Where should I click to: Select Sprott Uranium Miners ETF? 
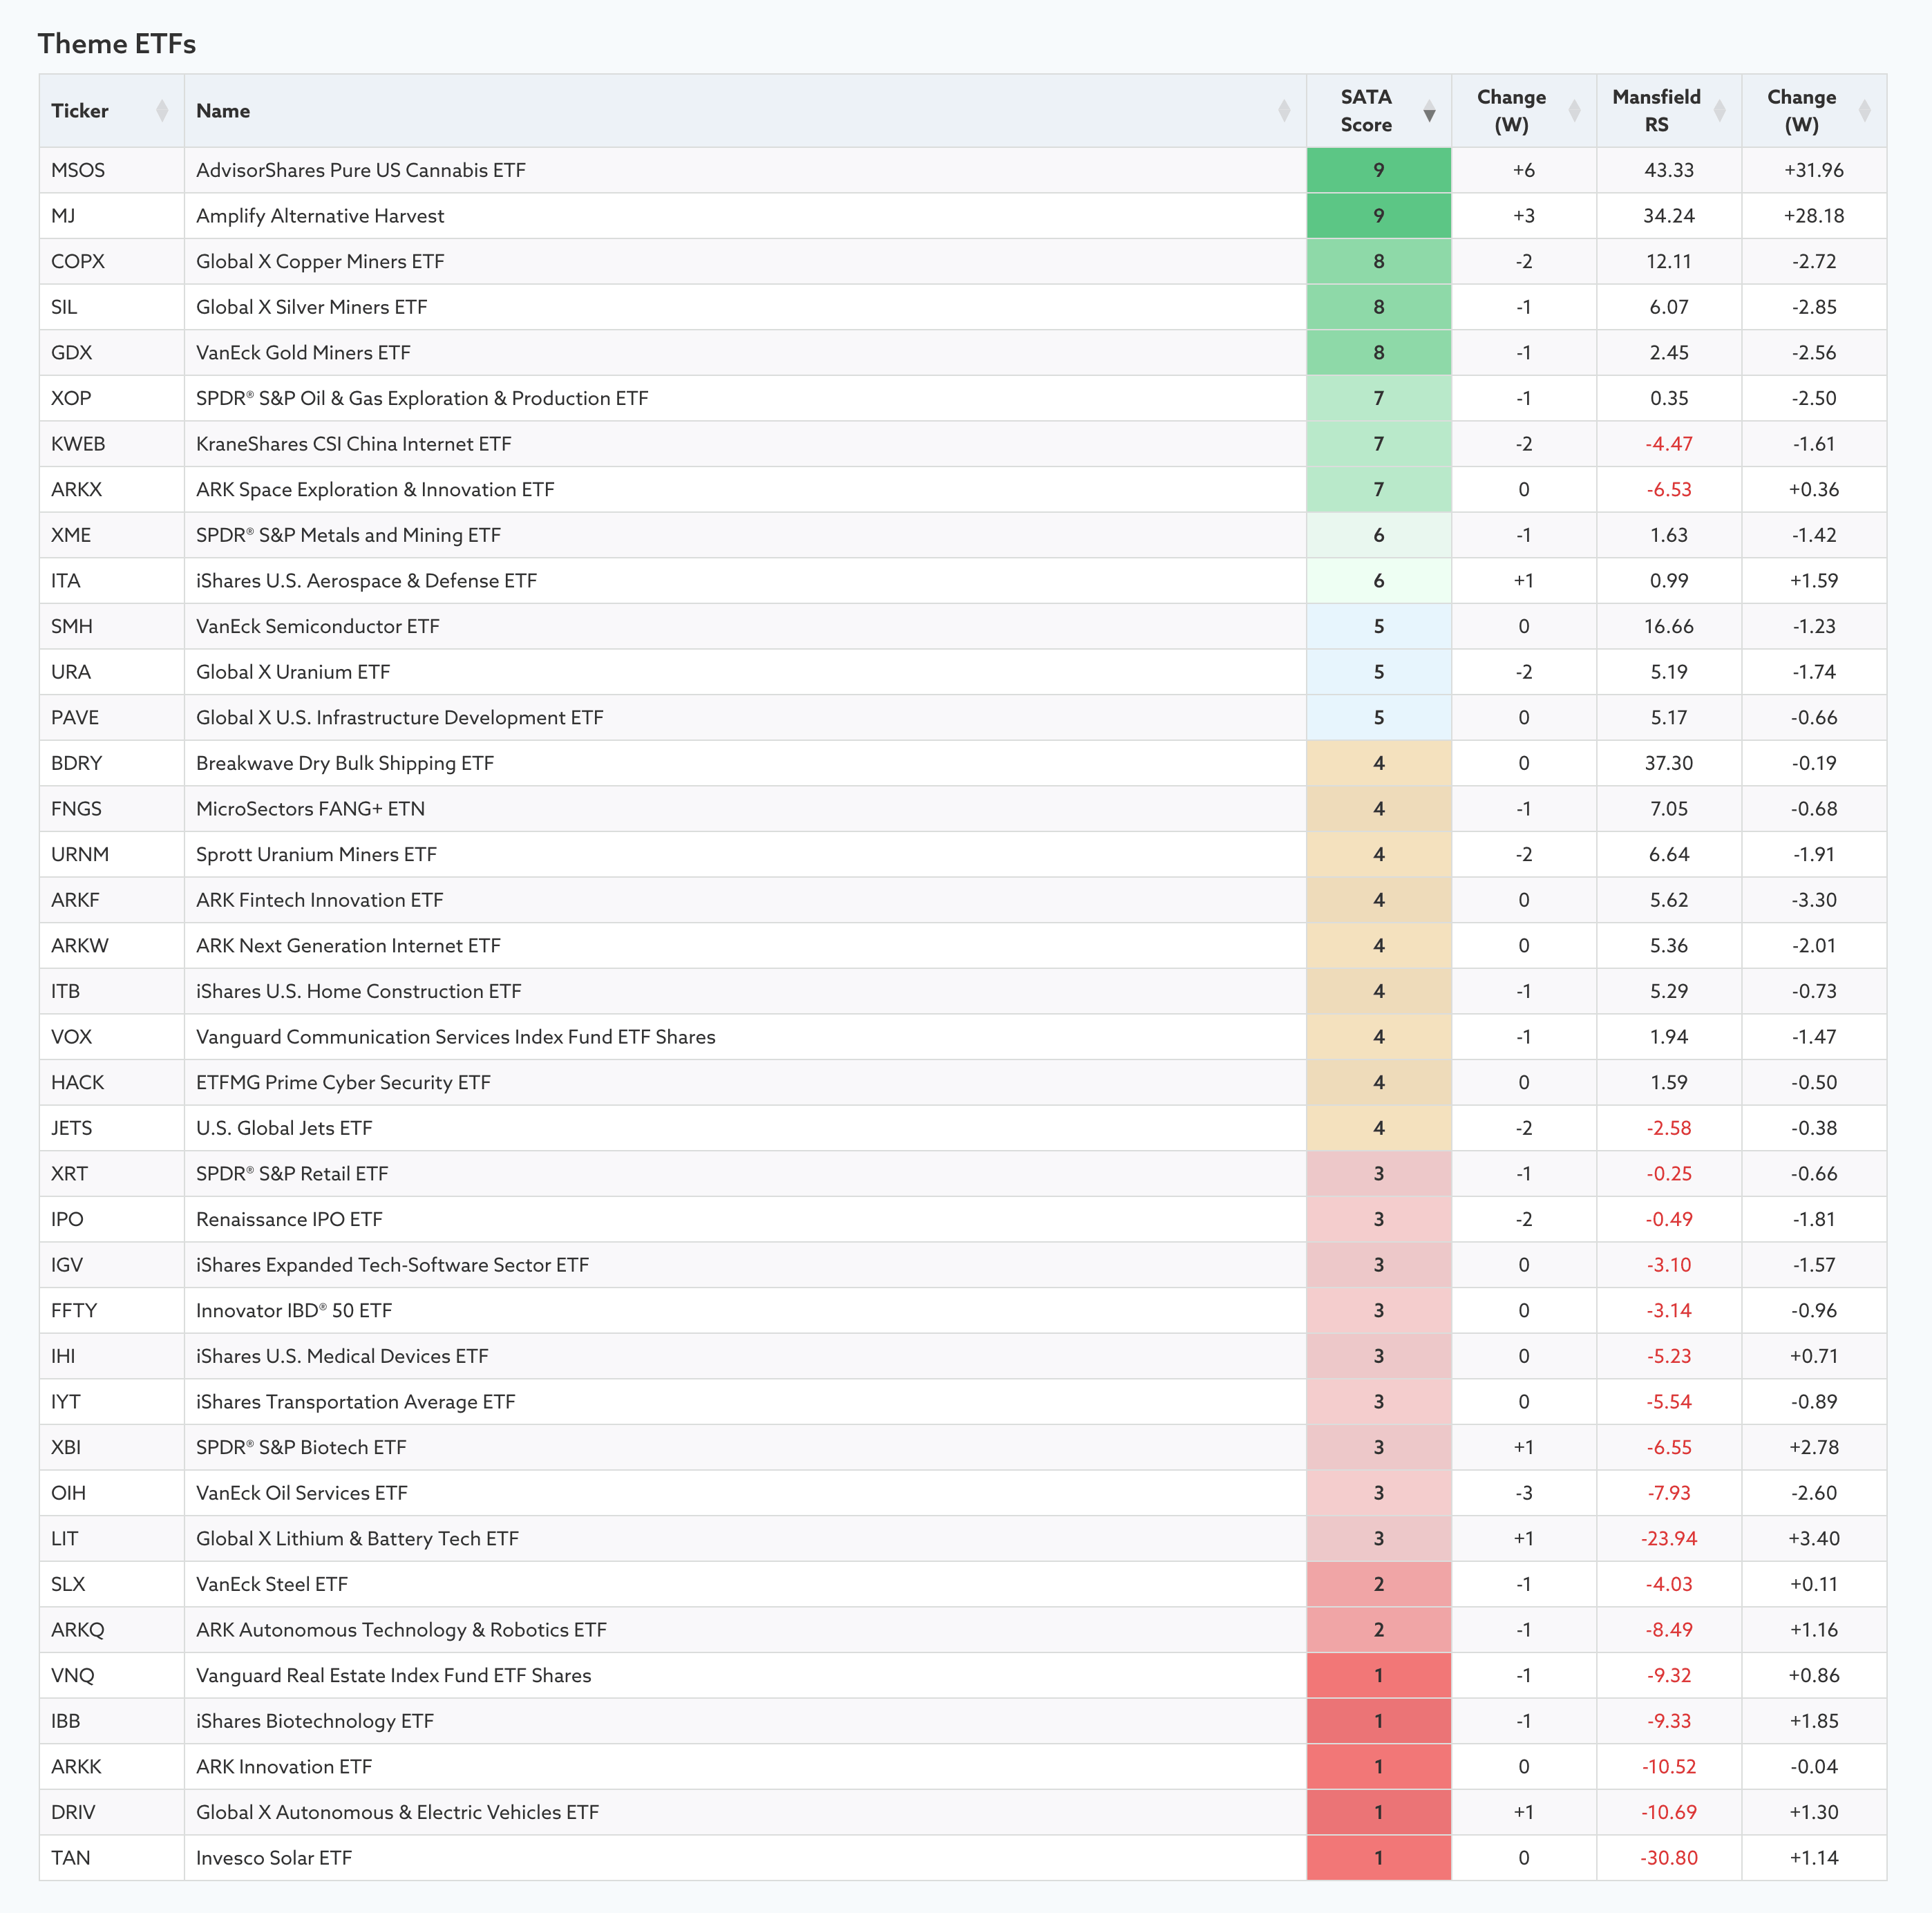[316, 855]
